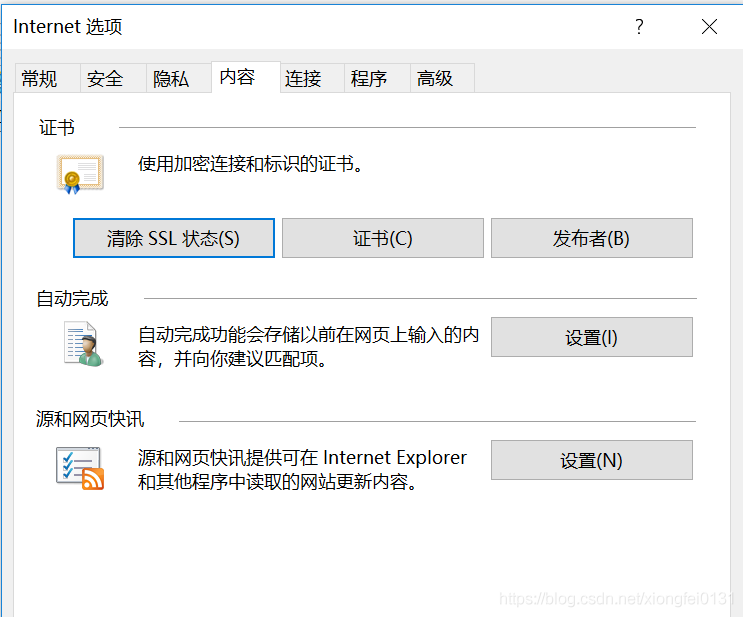743x617 pixels.
Task: Click the 证书 section heading
Action: [57, 127]
